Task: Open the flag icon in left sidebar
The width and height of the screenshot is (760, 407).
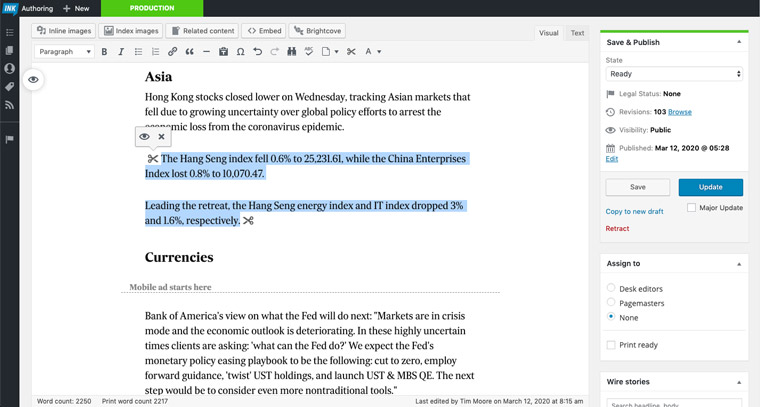Action: 9,140
